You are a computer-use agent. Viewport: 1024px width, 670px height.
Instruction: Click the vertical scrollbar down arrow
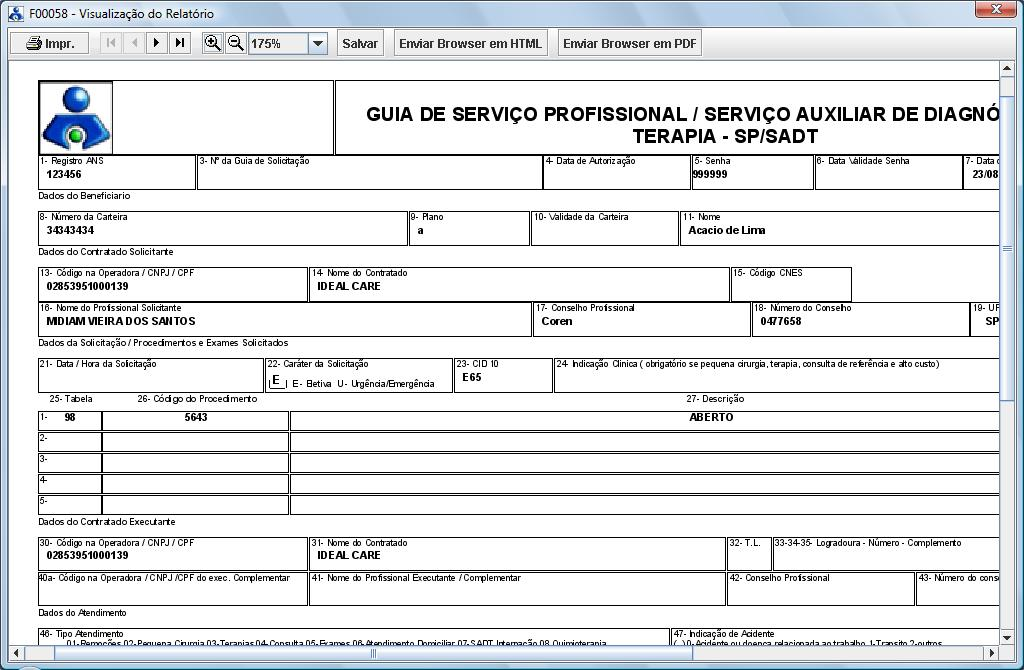(x=1006, y=637)
